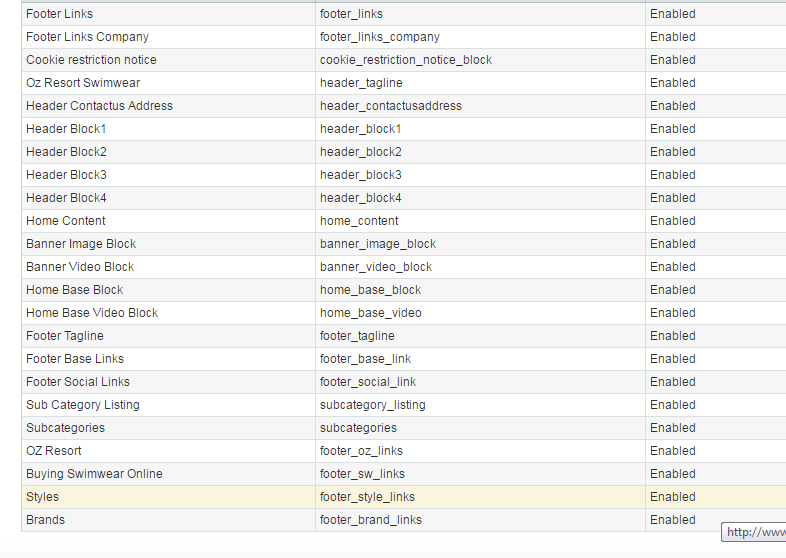This screenshot has width=786, height=558.
Task: Click the Enabled status for Subcategories
Action: tap(672, 428)
